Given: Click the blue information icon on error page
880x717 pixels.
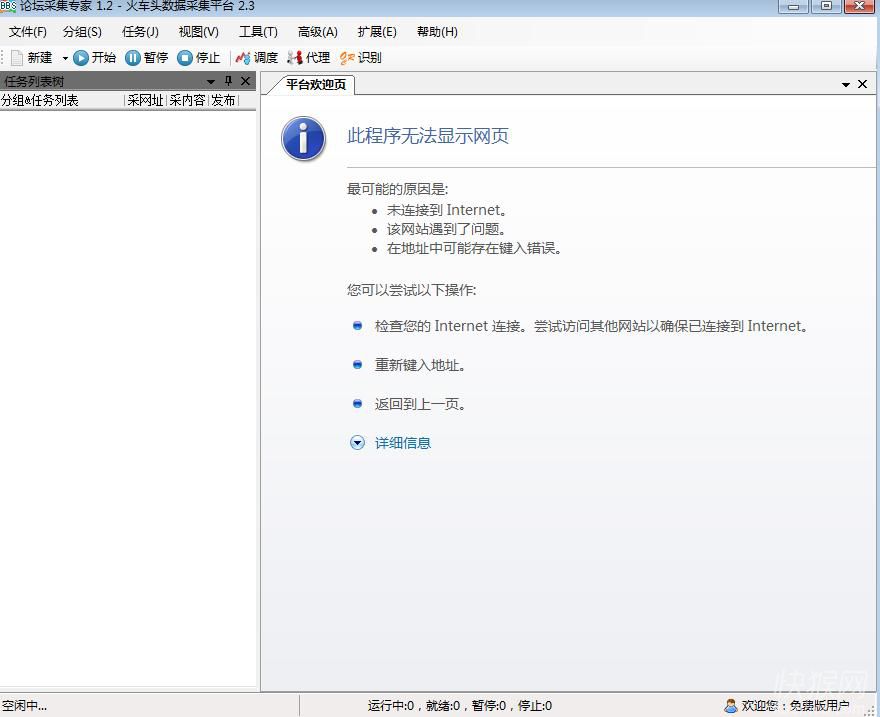Looking at the screenshot, I should [304, 139].
